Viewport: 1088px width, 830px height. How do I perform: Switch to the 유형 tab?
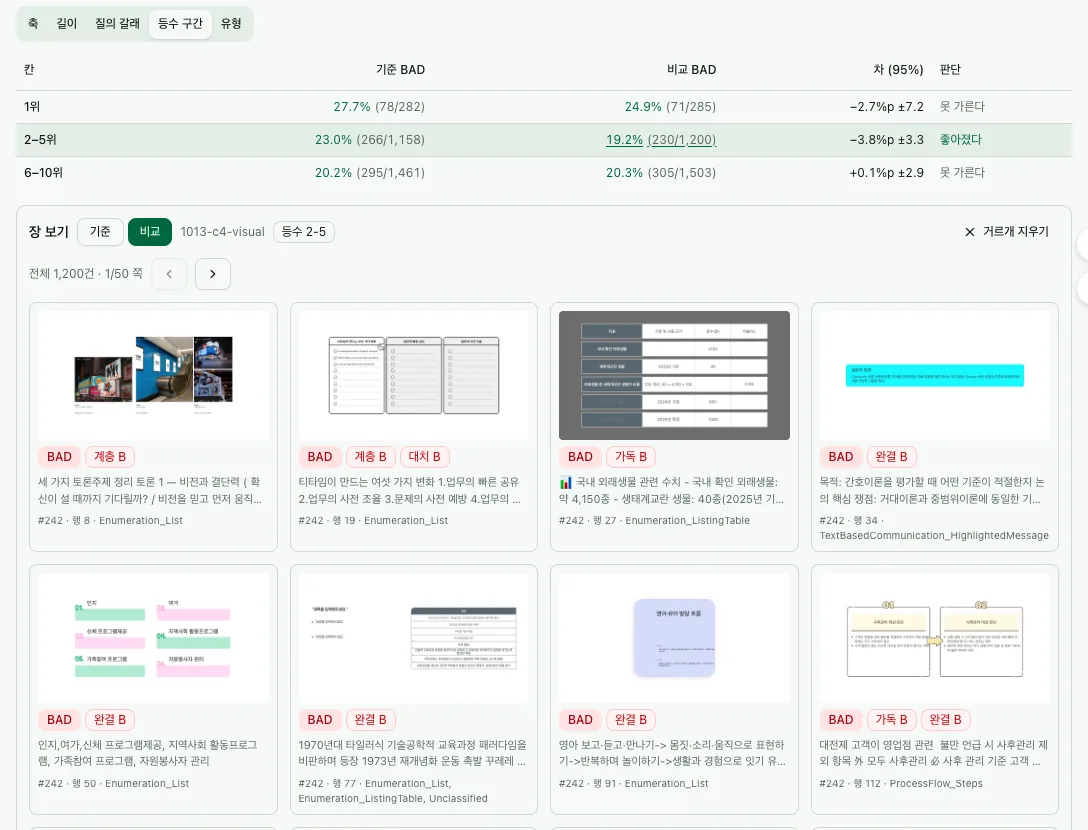pyautogui.click(x=231, y=24)
